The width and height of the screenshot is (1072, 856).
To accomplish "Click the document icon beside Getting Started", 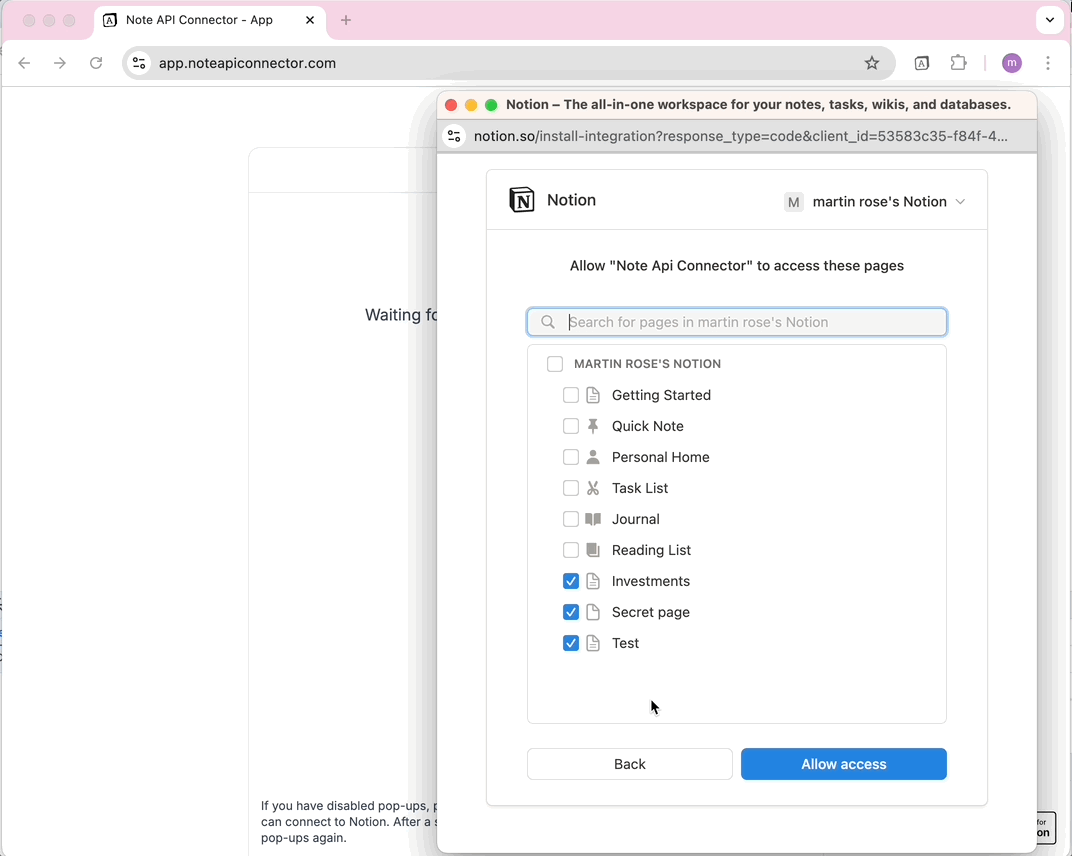I will click(593, 395).
